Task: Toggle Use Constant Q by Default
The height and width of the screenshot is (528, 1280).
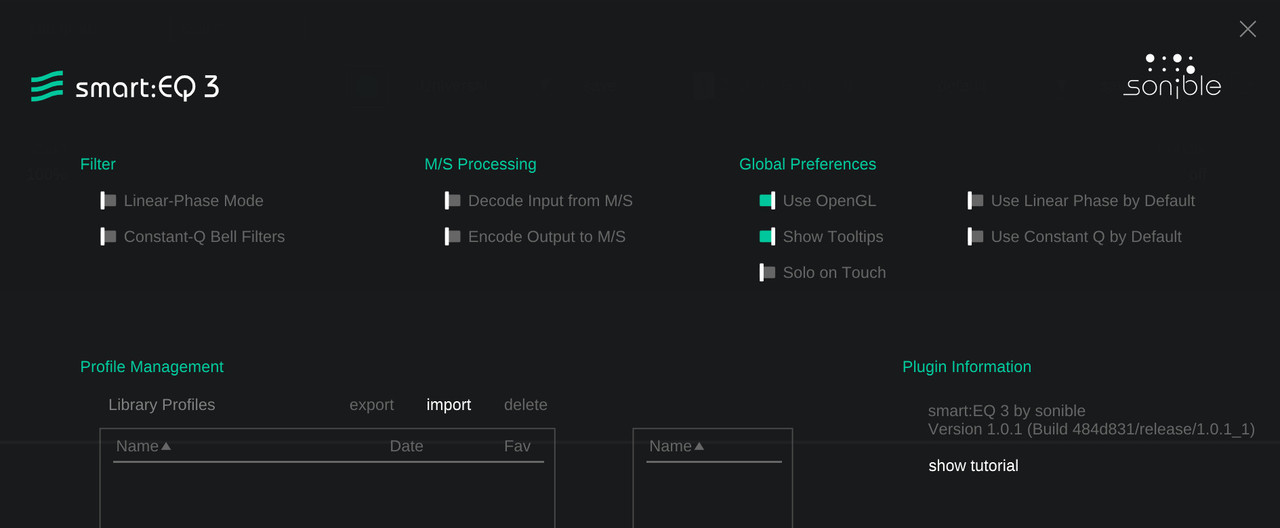Action: pyautogui.click(x=975, y=237)
